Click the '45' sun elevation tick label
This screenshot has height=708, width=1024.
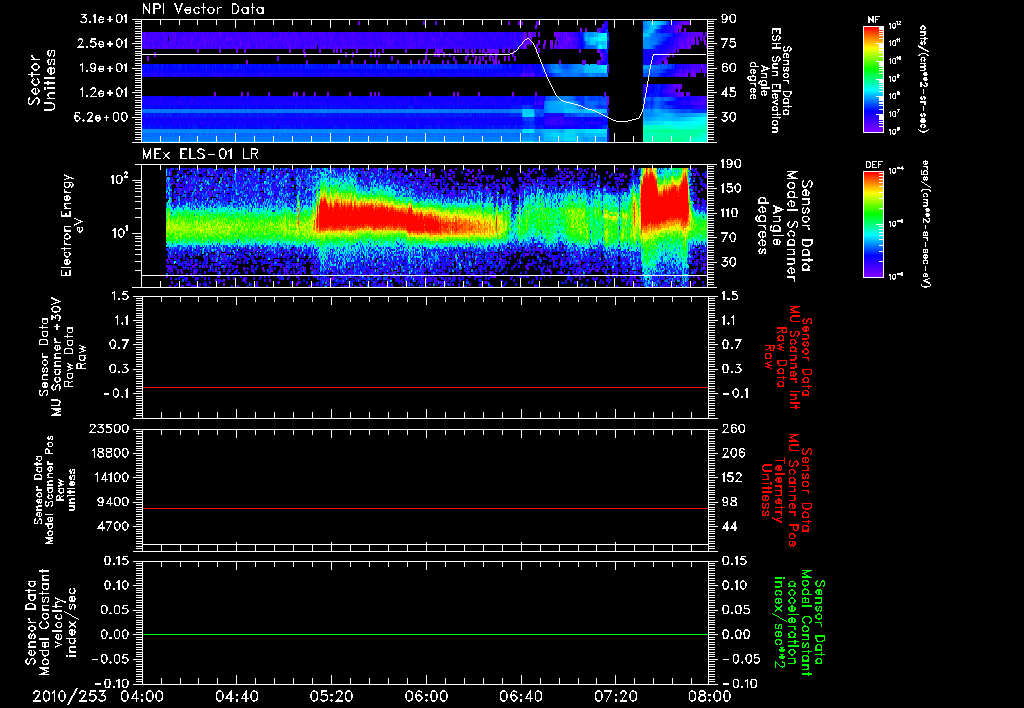[x=729, y=93]
